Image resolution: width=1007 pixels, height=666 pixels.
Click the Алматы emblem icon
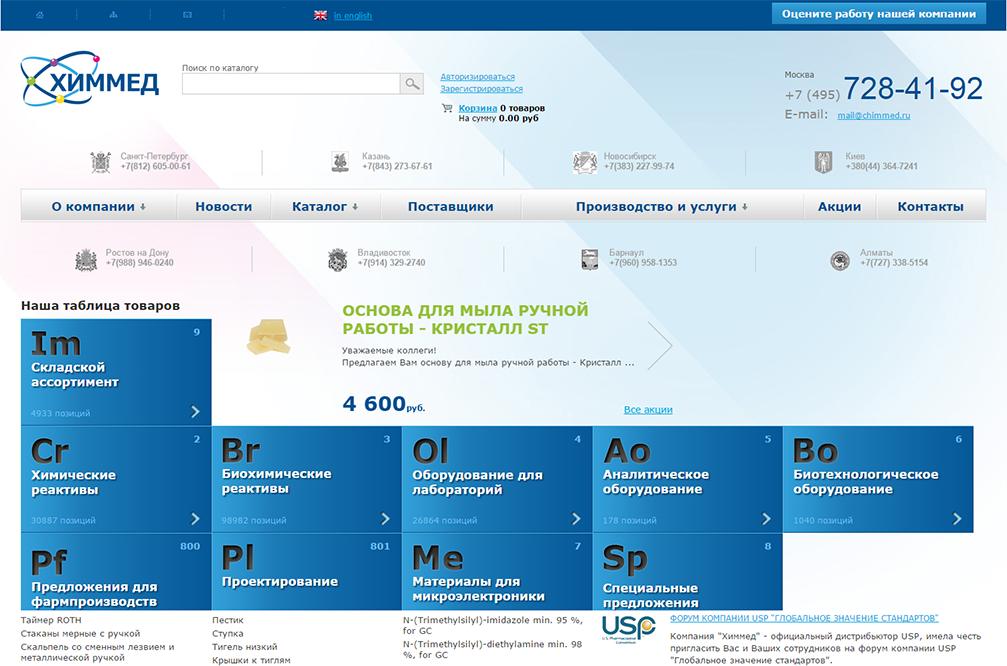tap(840, 260)
